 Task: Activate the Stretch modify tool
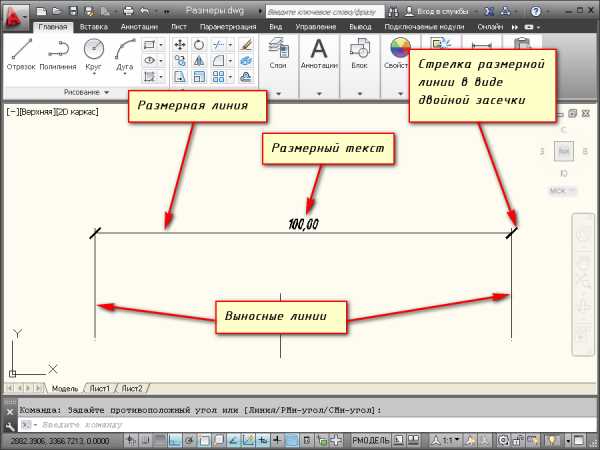click(x=179, y=77)
